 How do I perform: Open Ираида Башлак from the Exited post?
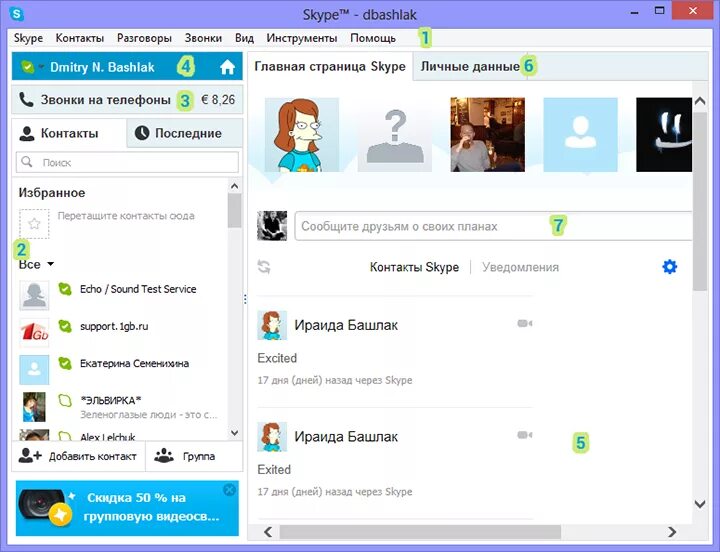click(x=346, y=437)
